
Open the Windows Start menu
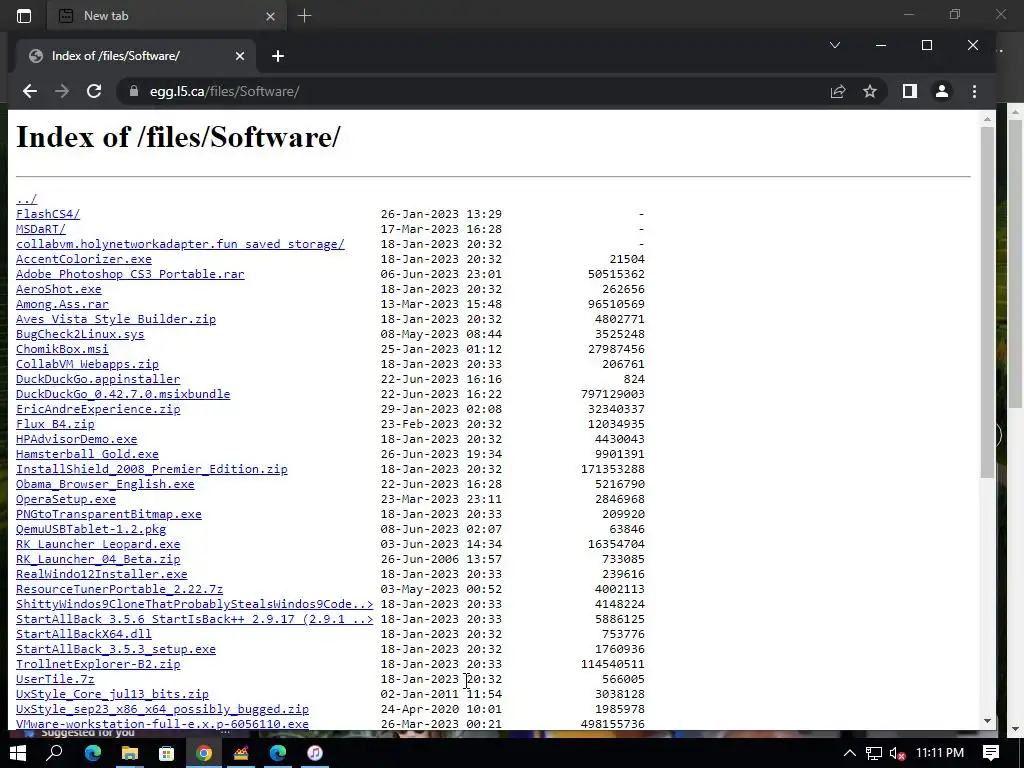click(x=18, y=753)
